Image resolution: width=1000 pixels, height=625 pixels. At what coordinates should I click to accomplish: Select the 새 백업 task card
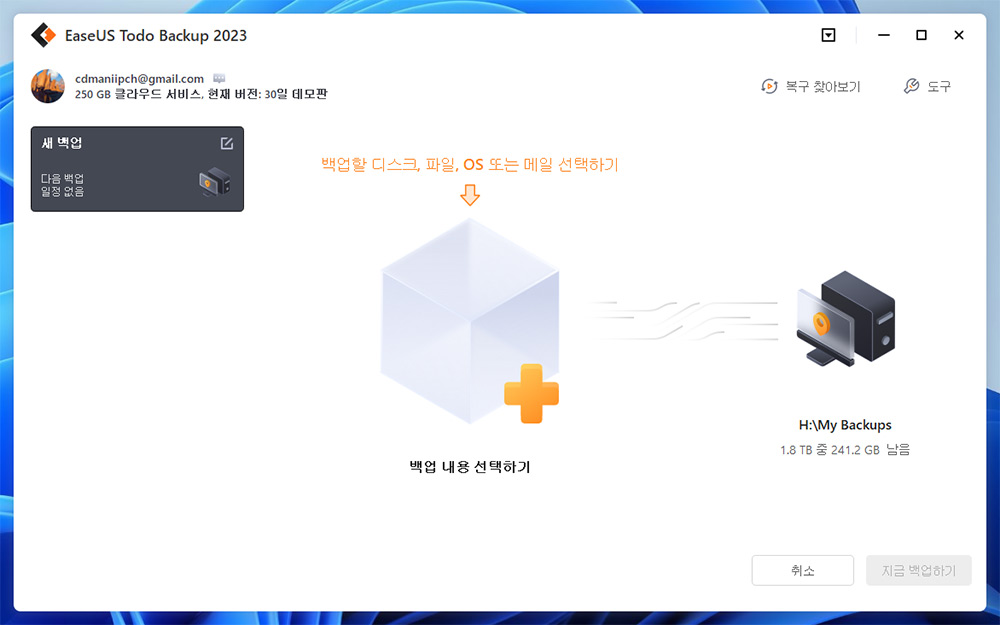pyautogui.click(x=137, y=169)
